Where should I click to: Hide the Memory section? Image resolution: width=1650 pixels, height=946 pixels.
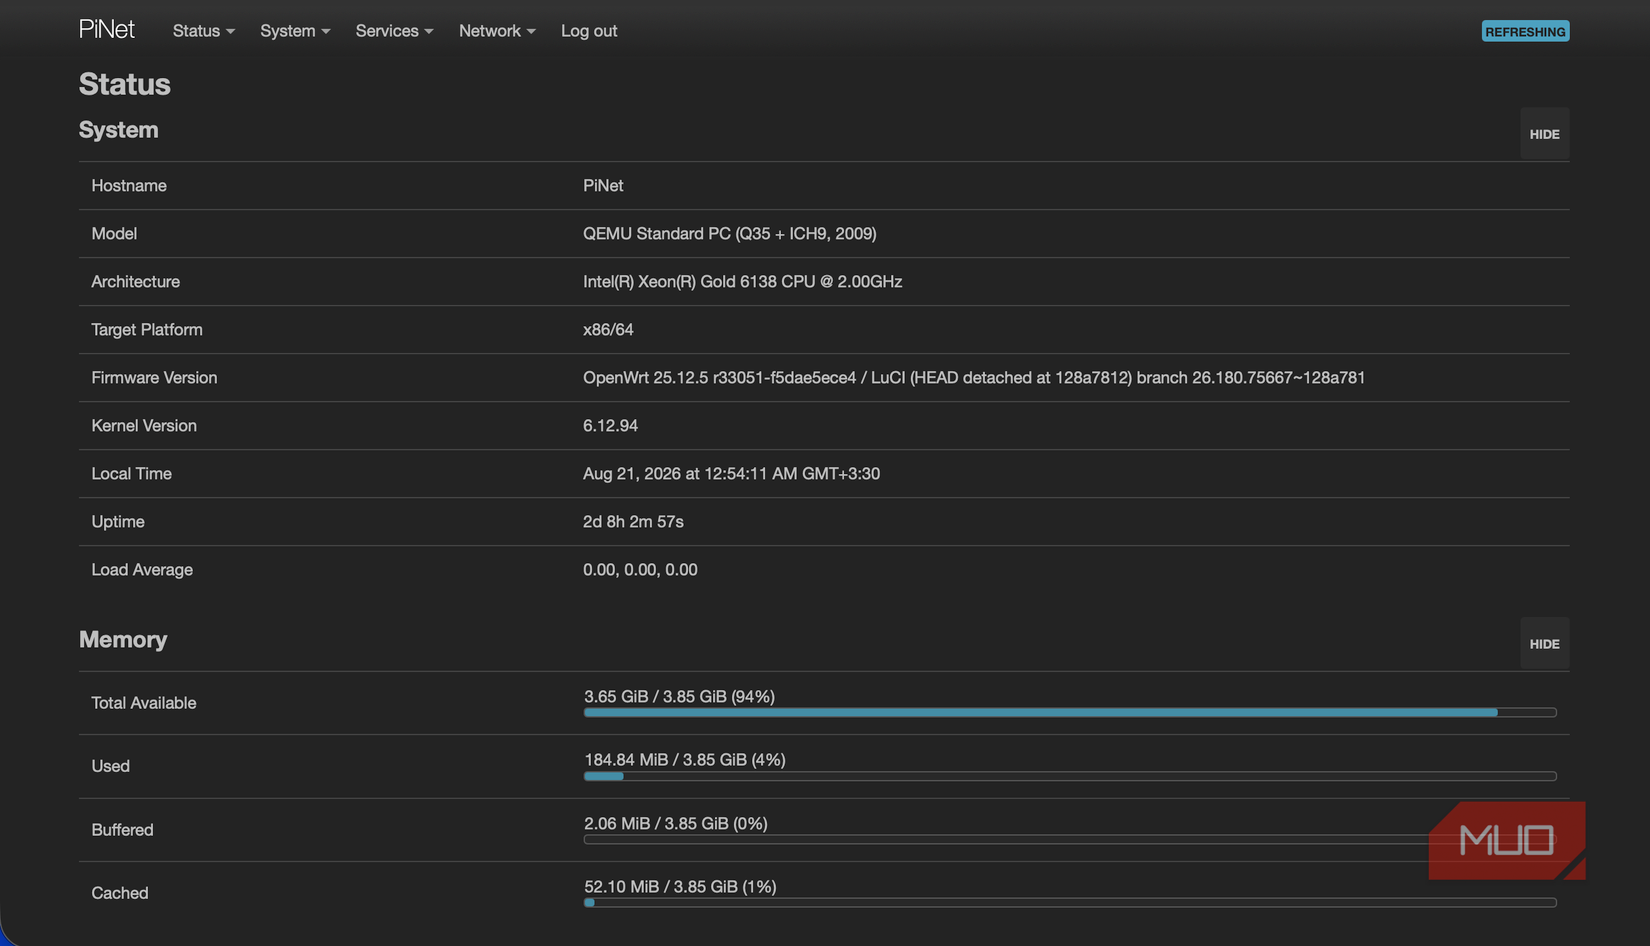[x=1544, y=644]
